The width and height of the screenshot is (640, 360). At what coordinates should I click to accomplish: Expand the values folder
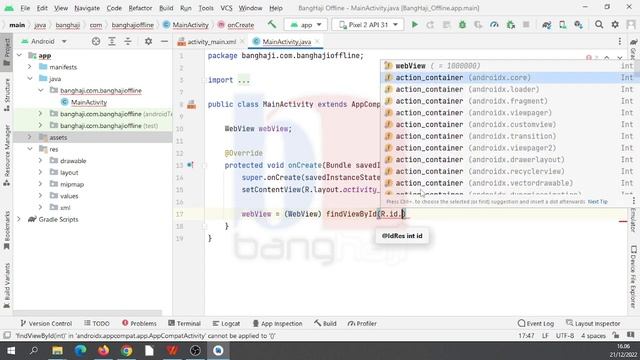40,196
